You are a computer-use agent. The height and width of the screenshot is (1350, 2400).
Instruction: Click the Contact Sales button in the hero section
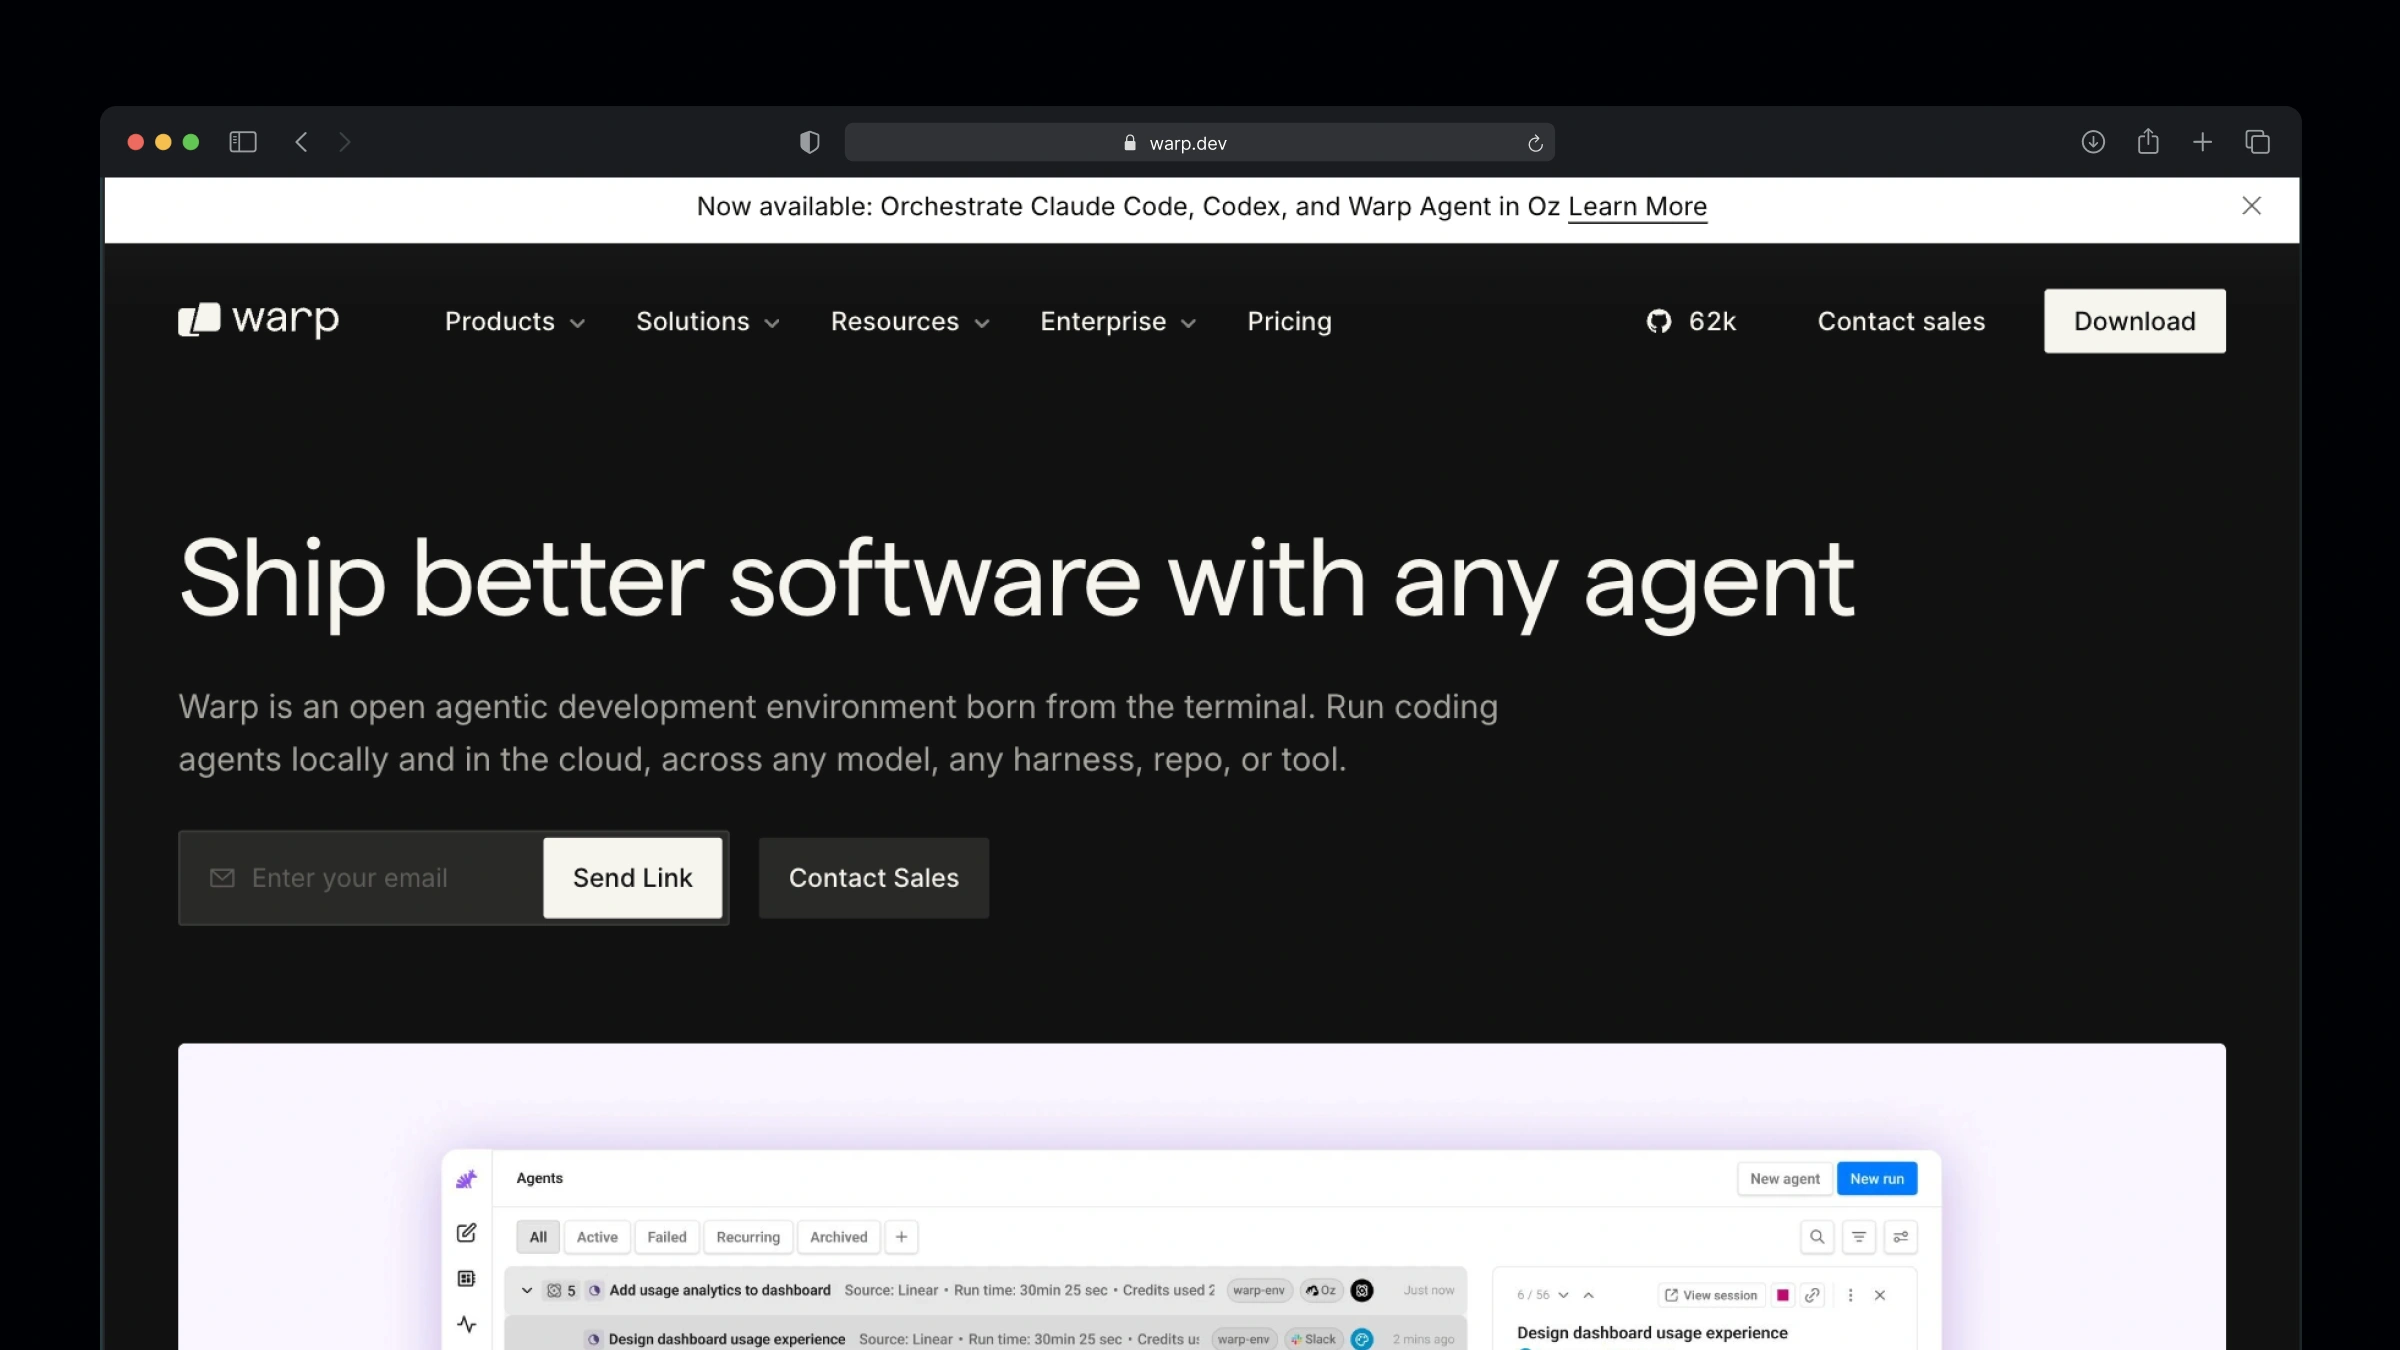(874, 877)
